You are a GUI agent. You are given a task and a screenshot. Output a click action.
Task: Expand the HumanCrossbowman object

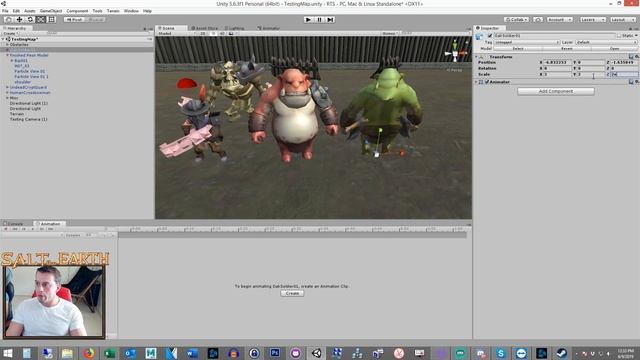click(x=7, y=93)
